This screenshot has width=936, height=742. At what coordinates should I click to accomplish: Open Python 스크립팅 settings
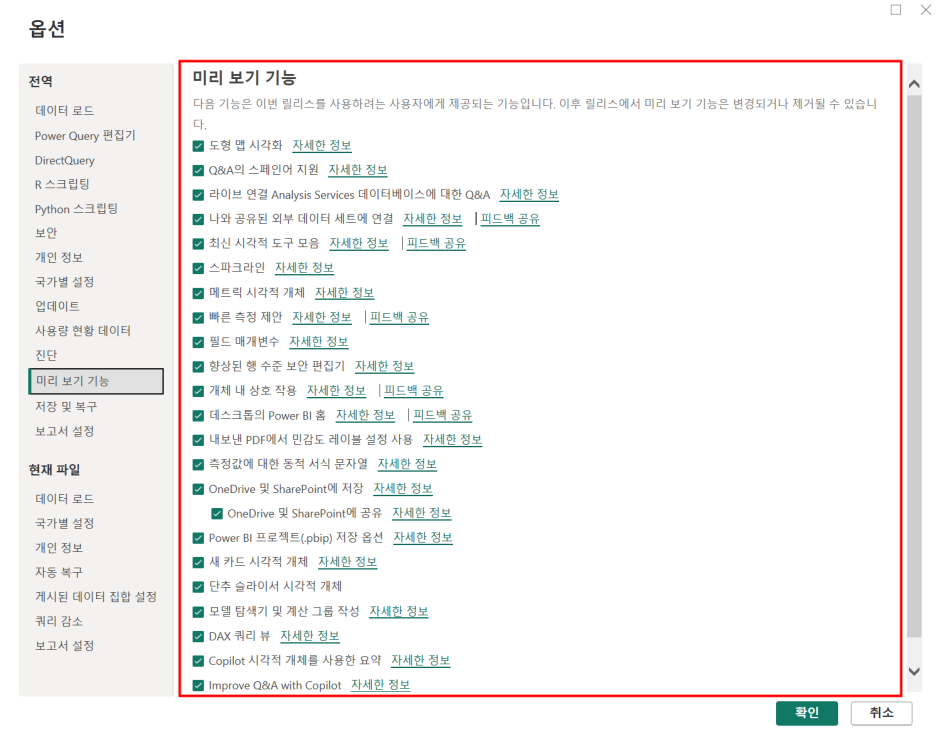[x=76, y=209]
